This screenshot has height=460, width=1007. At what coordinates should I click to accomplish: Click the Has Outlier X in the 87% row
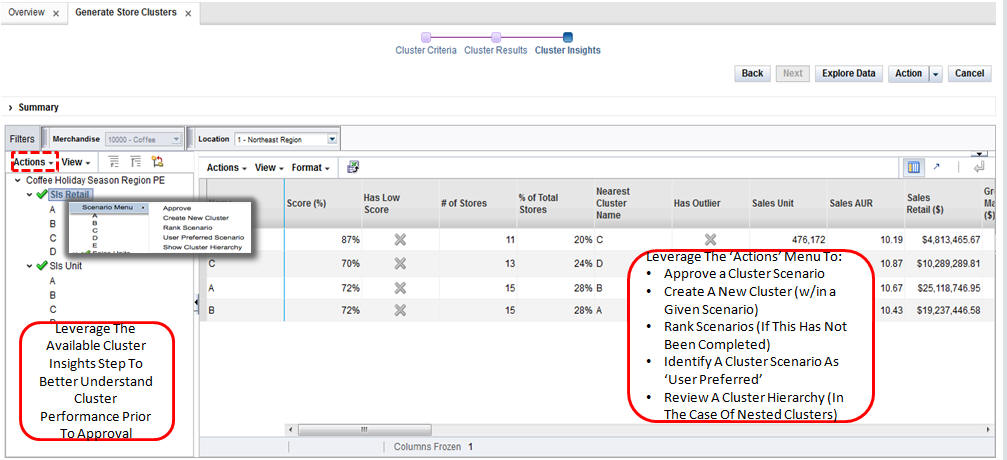710,240
